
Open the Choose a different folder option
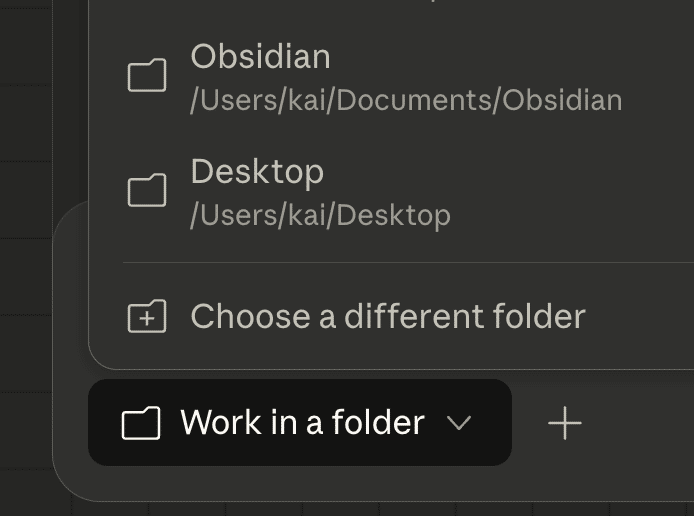[x=388, y=317]
